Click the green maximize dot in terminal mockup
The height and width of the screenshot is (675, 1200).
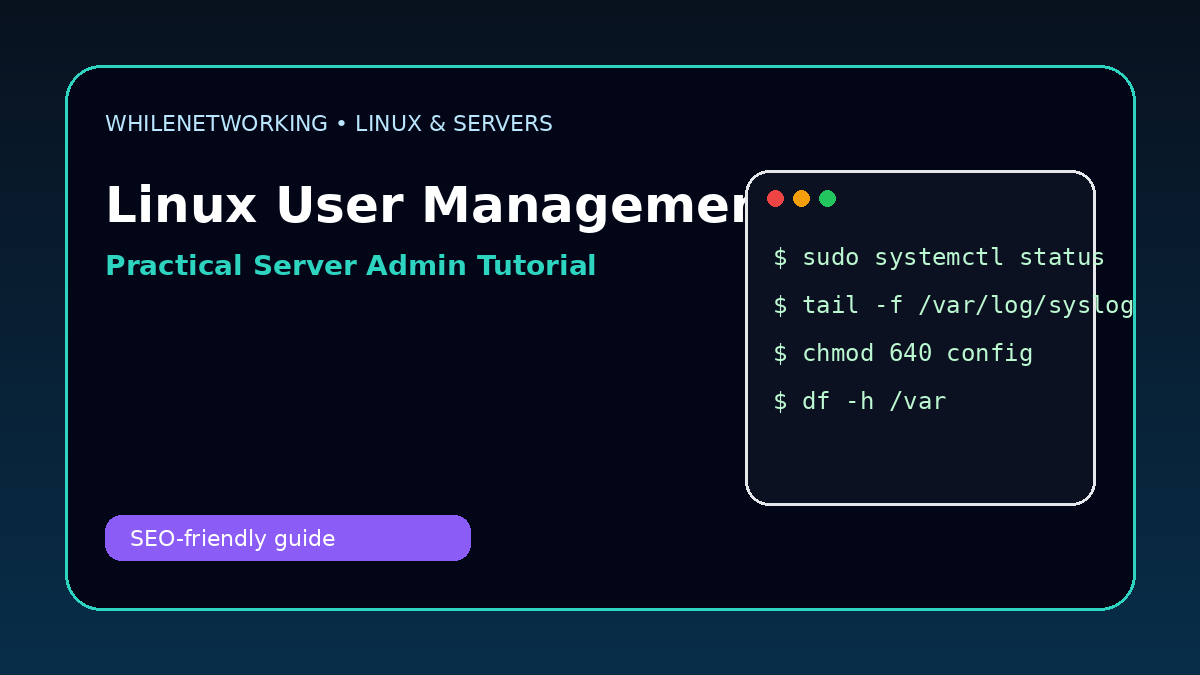[827, 198]
